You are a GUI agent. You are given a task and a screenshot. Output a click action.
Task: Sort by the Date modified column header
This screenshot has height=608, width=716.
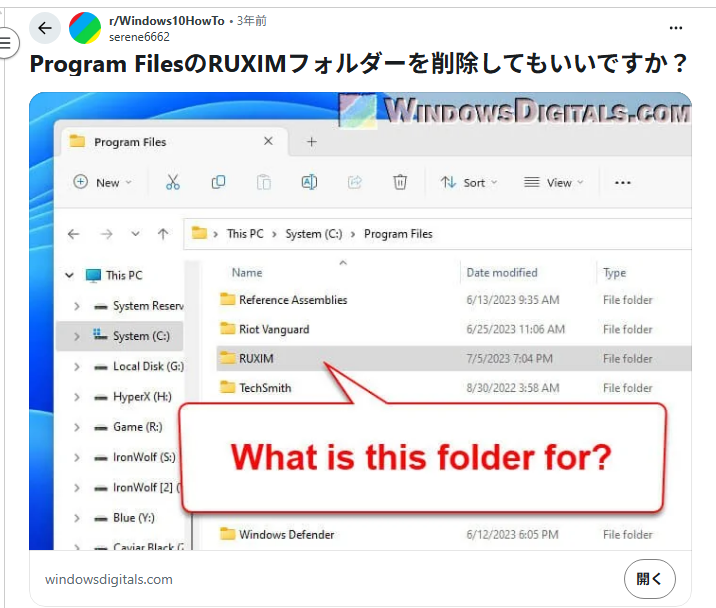[x=502, y=273]
